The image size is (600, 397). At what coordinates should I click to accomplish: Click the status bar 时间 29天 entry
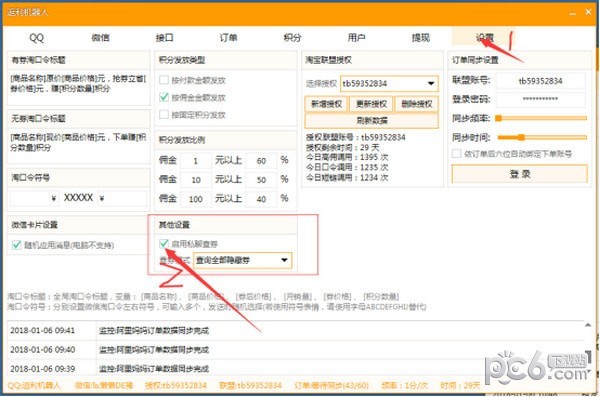460,385
